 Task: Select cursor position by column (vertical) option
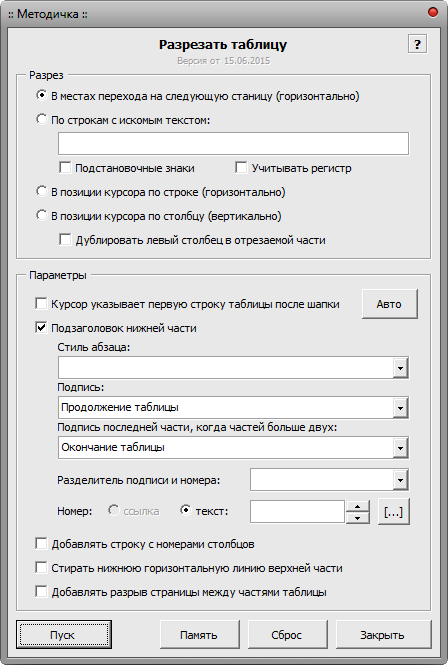(41, 216)
